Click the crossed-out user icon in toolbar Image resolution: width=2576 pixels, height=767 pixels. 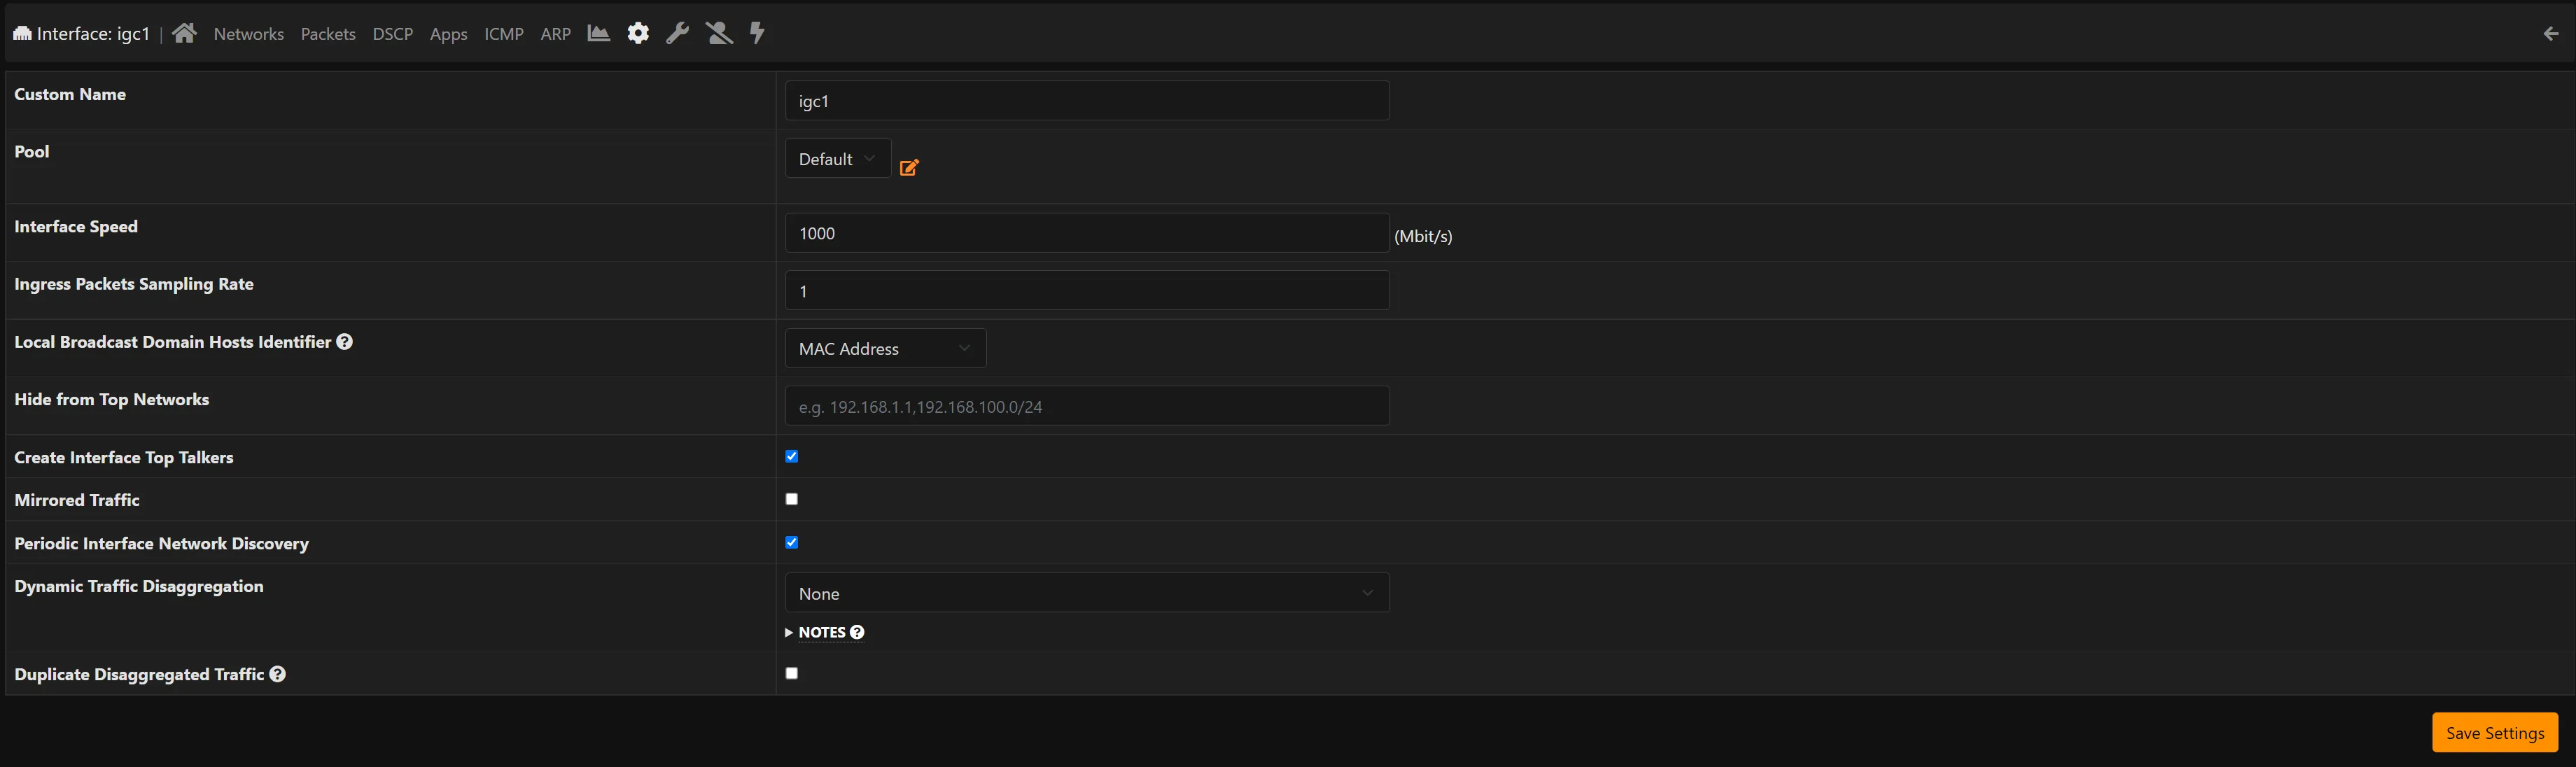(719, 33)
